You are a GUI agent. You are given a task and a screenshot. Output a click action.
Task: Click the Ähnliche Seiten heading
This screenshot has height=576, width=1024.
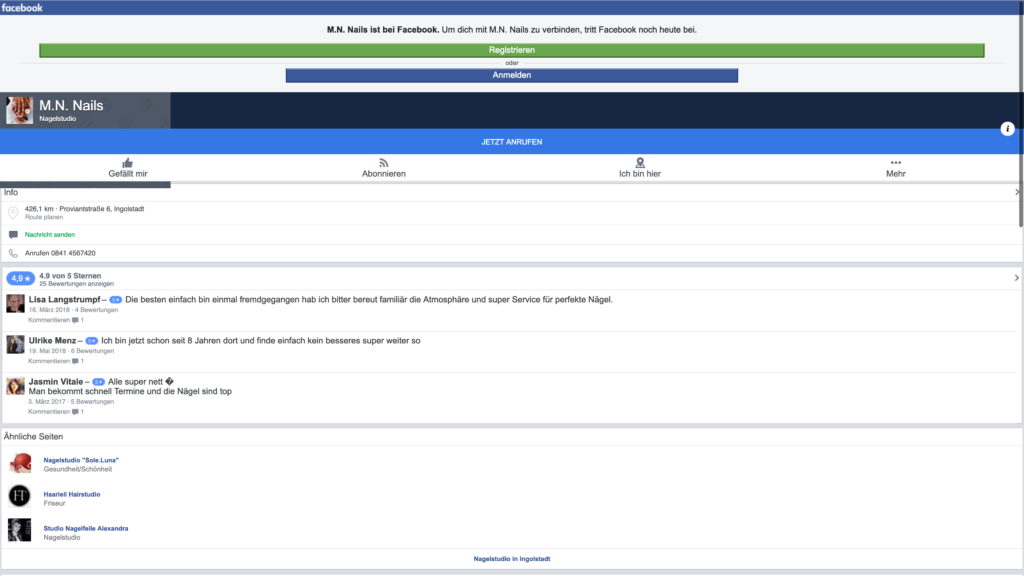coord(33,436)
